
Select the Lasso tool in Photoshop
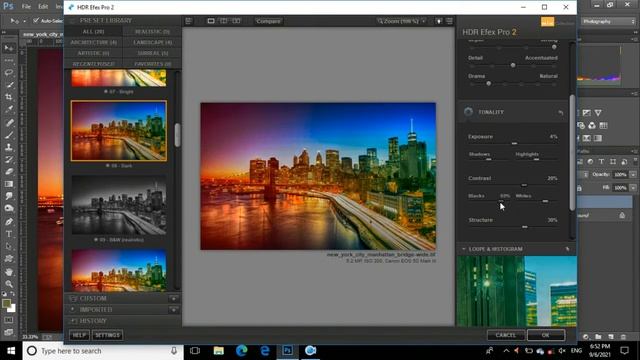[x=9, y=73]
